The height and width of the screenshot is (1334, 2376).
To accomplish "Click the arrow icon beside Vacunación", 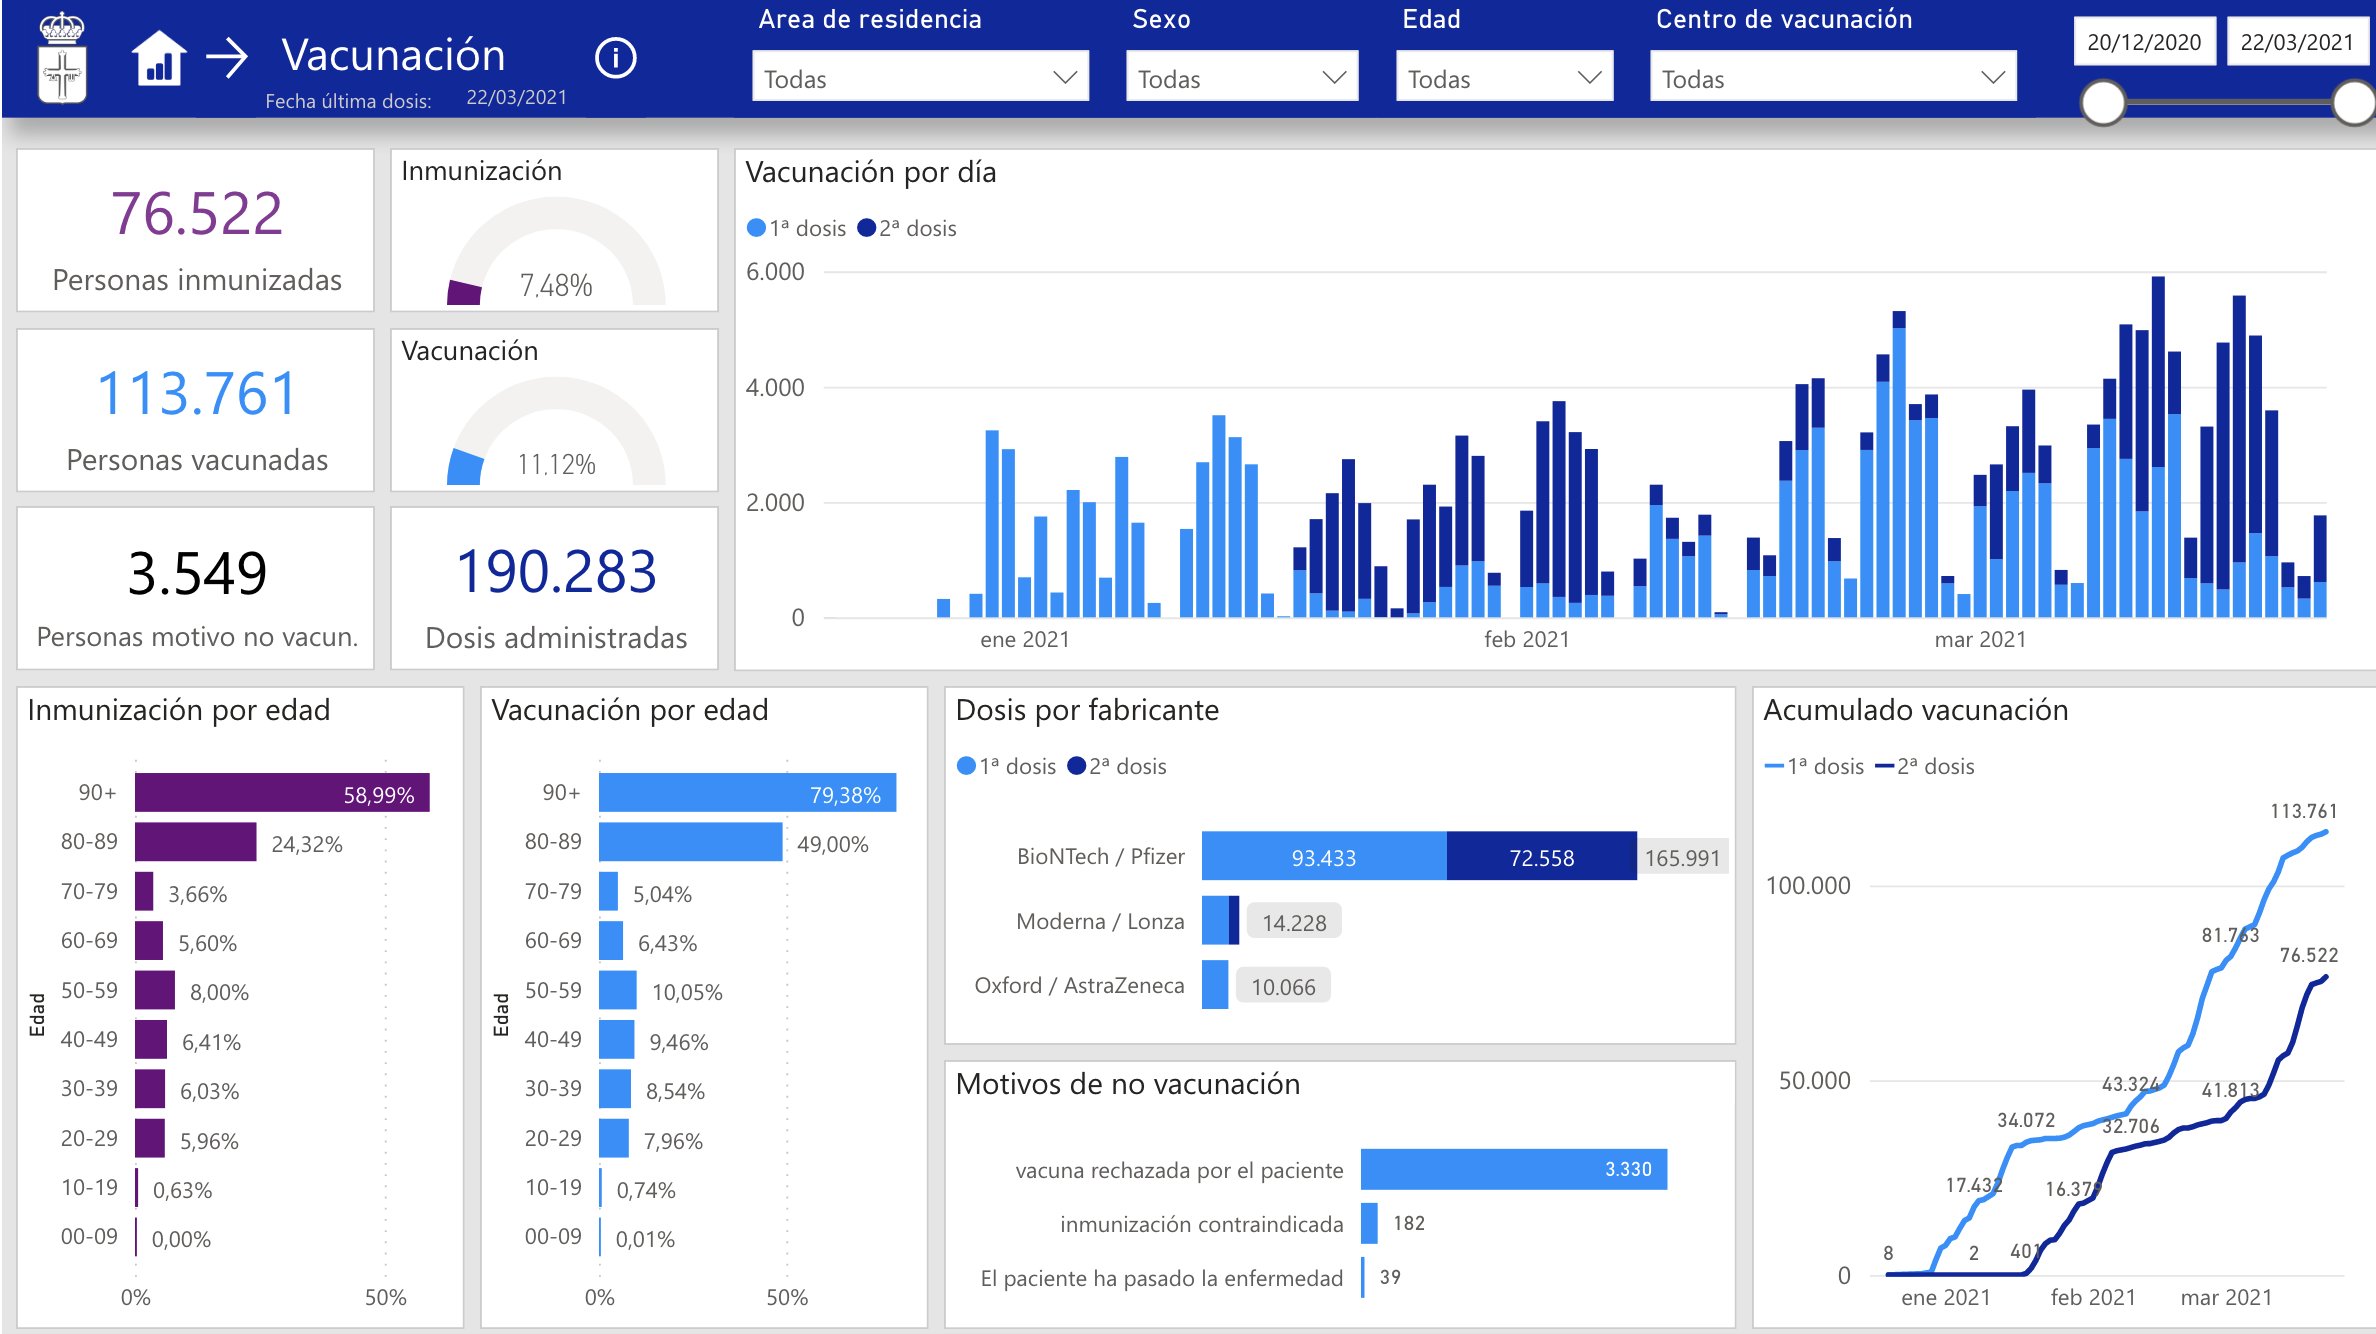I will tap(227, 58).
